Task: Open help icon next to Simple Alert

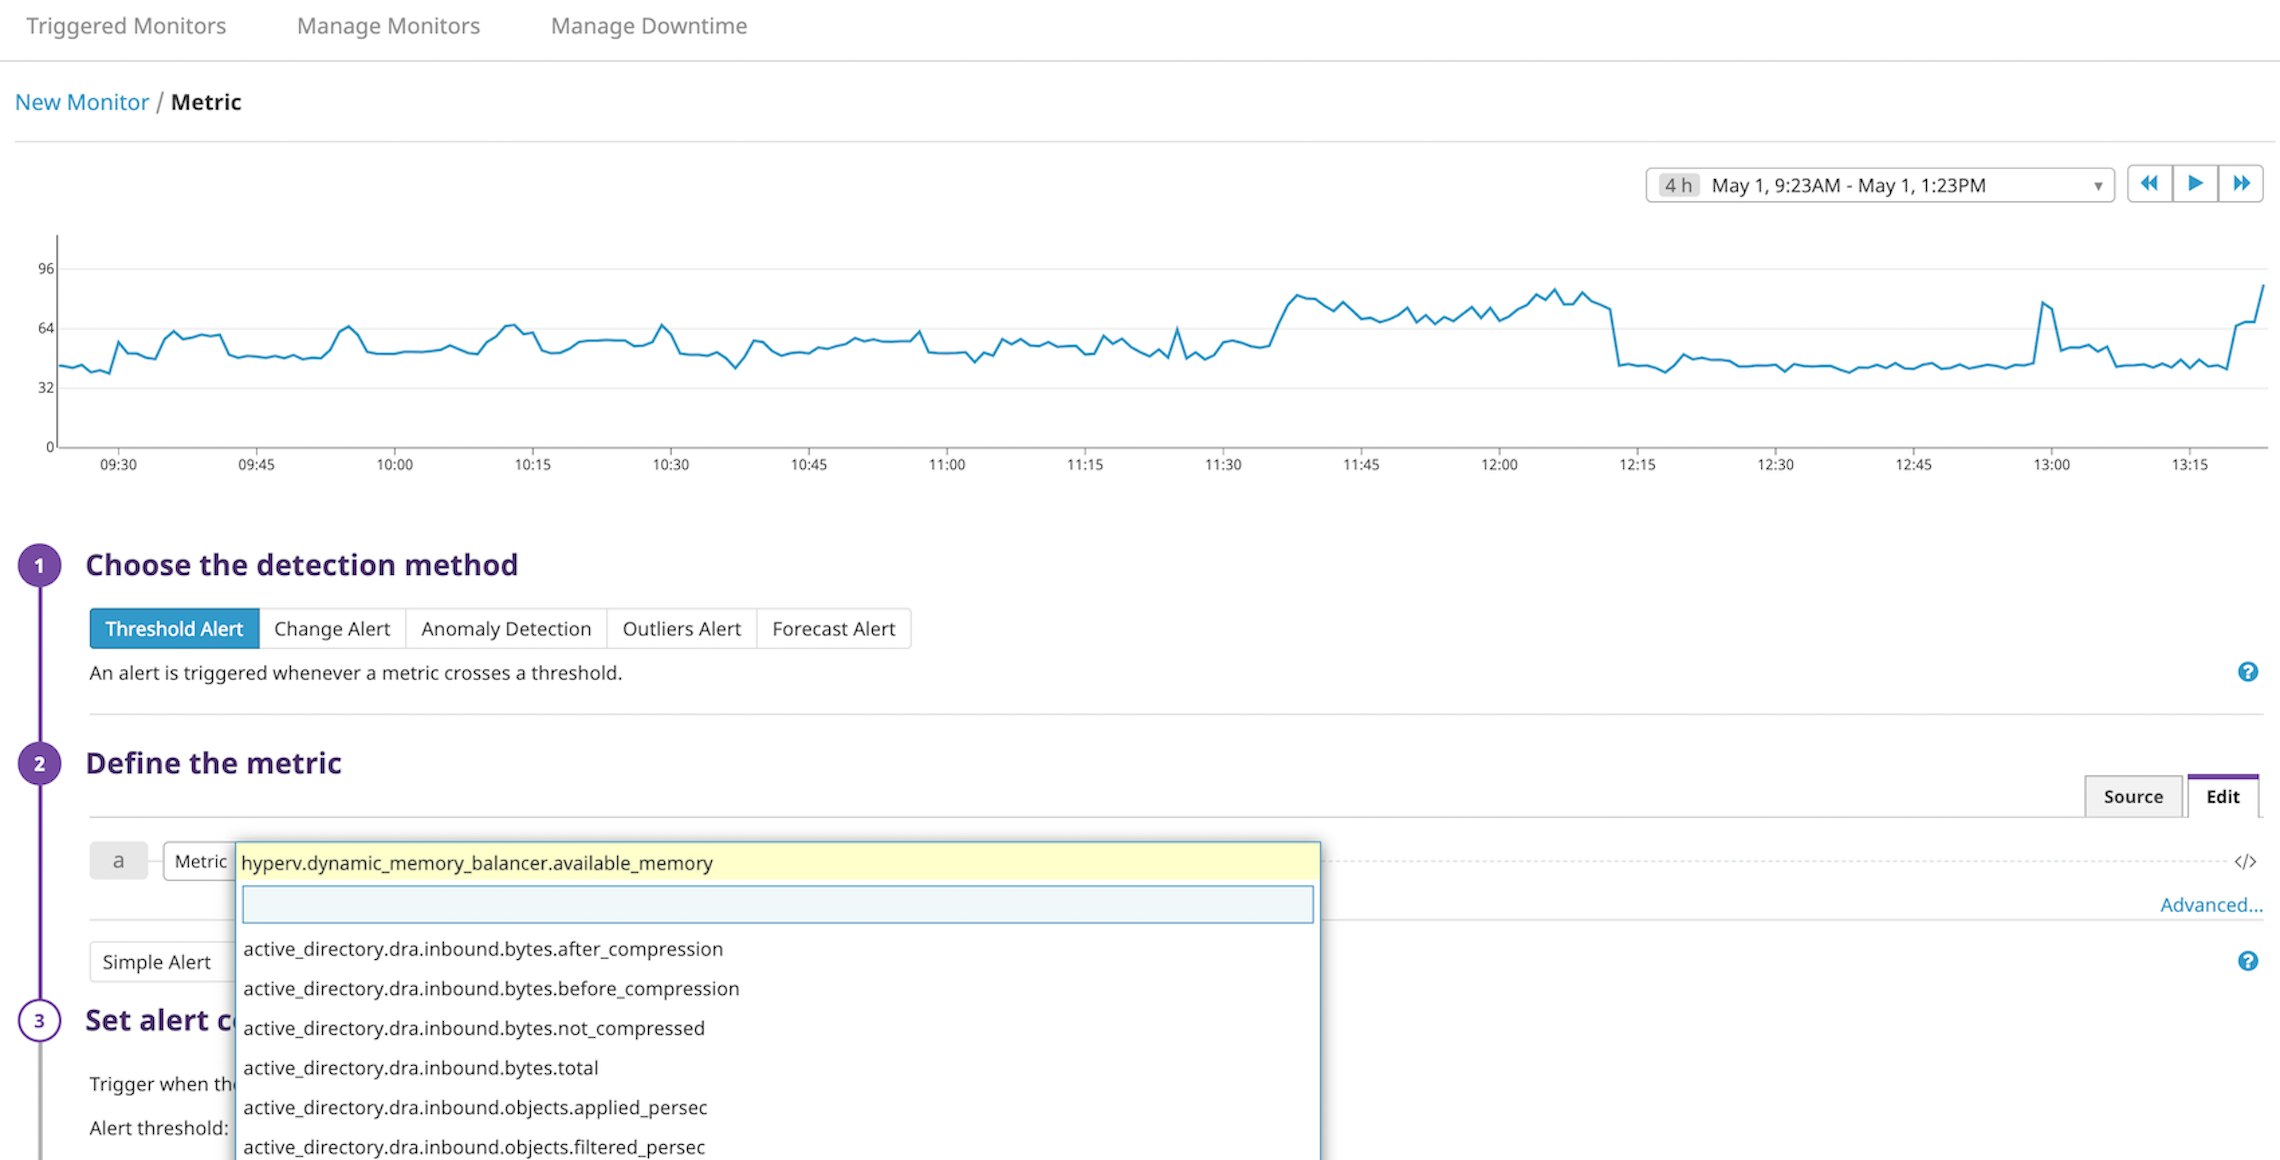Action: [x=2247, y=961]
